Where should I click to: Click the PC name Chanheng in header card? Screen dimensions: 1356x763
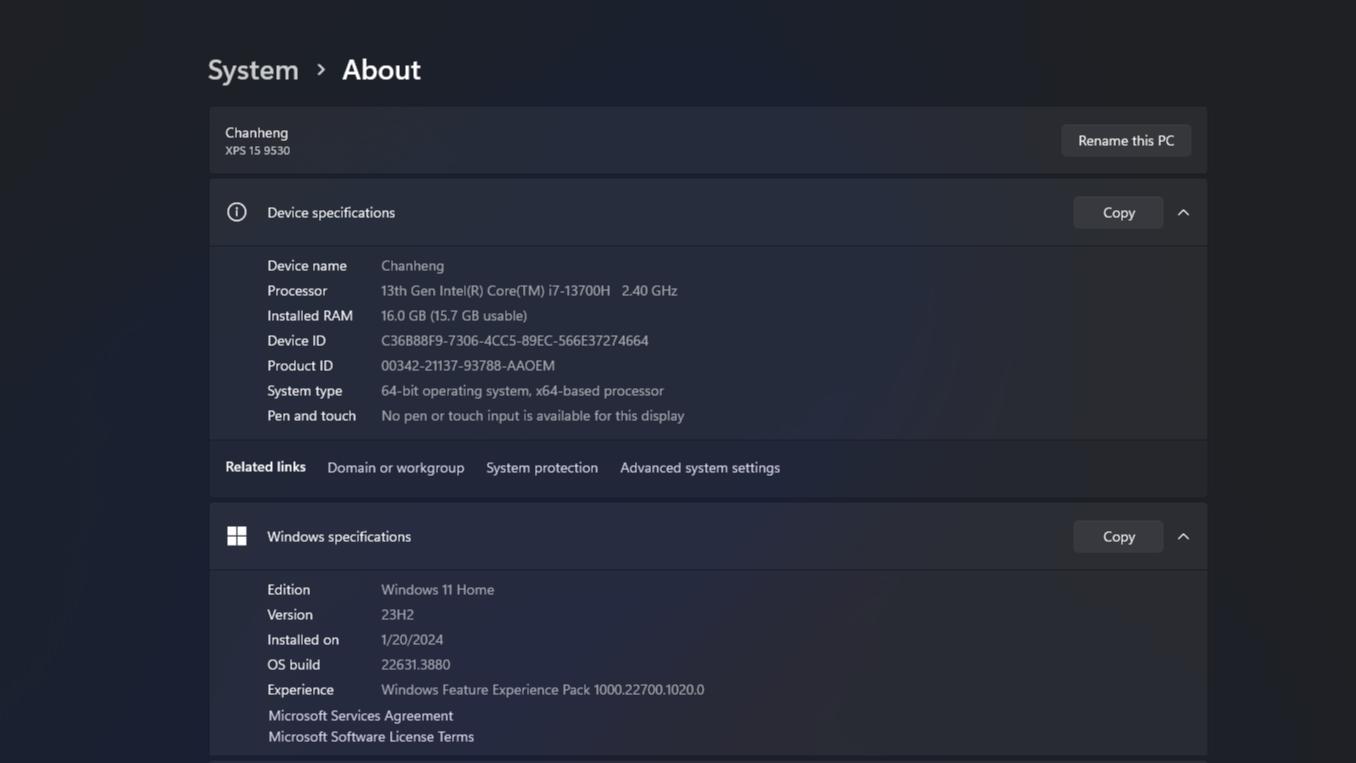point(256,132)
